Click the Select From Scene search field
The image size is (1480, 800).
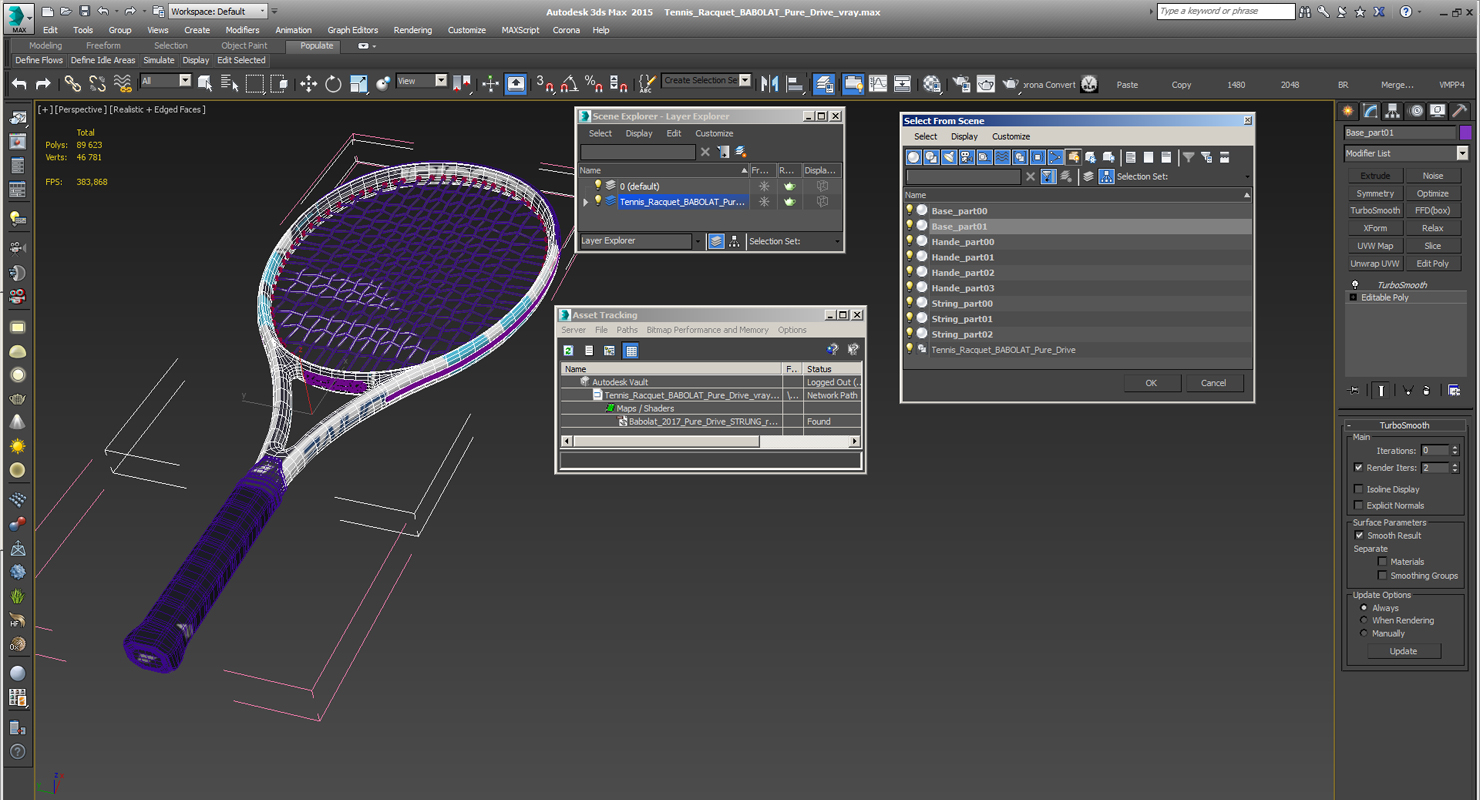pyautogui.click(x=963, y=177)
